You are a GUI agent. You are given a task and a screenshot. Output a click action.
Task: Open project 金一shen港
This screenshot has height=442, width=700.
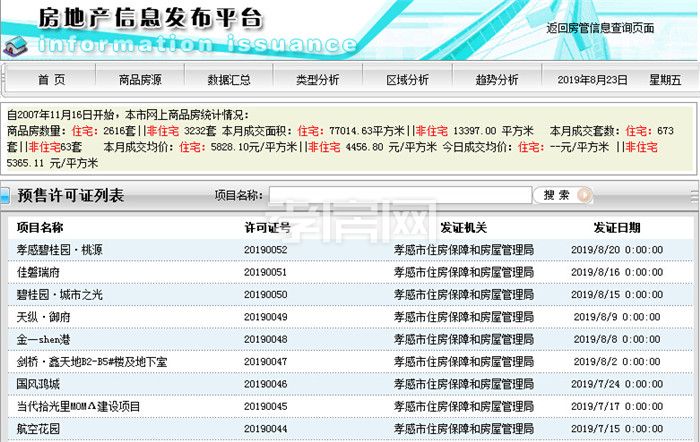point(44,339)
